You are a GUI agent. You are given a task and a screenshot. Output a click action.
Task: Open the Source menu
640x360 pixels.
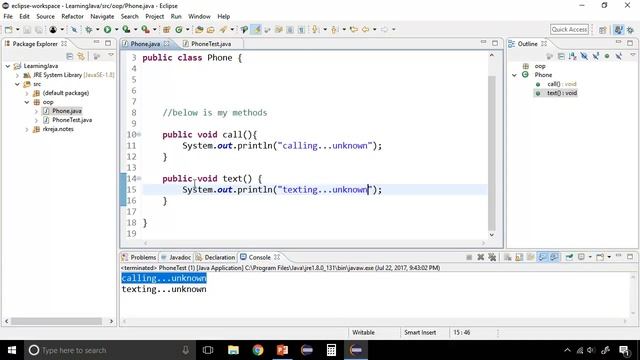click(45, 16)
